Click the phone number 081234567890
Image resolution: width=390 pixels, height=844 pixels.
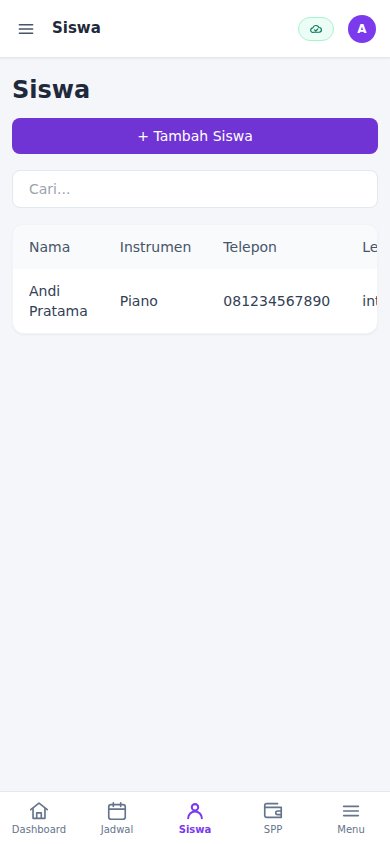[276, 301]
